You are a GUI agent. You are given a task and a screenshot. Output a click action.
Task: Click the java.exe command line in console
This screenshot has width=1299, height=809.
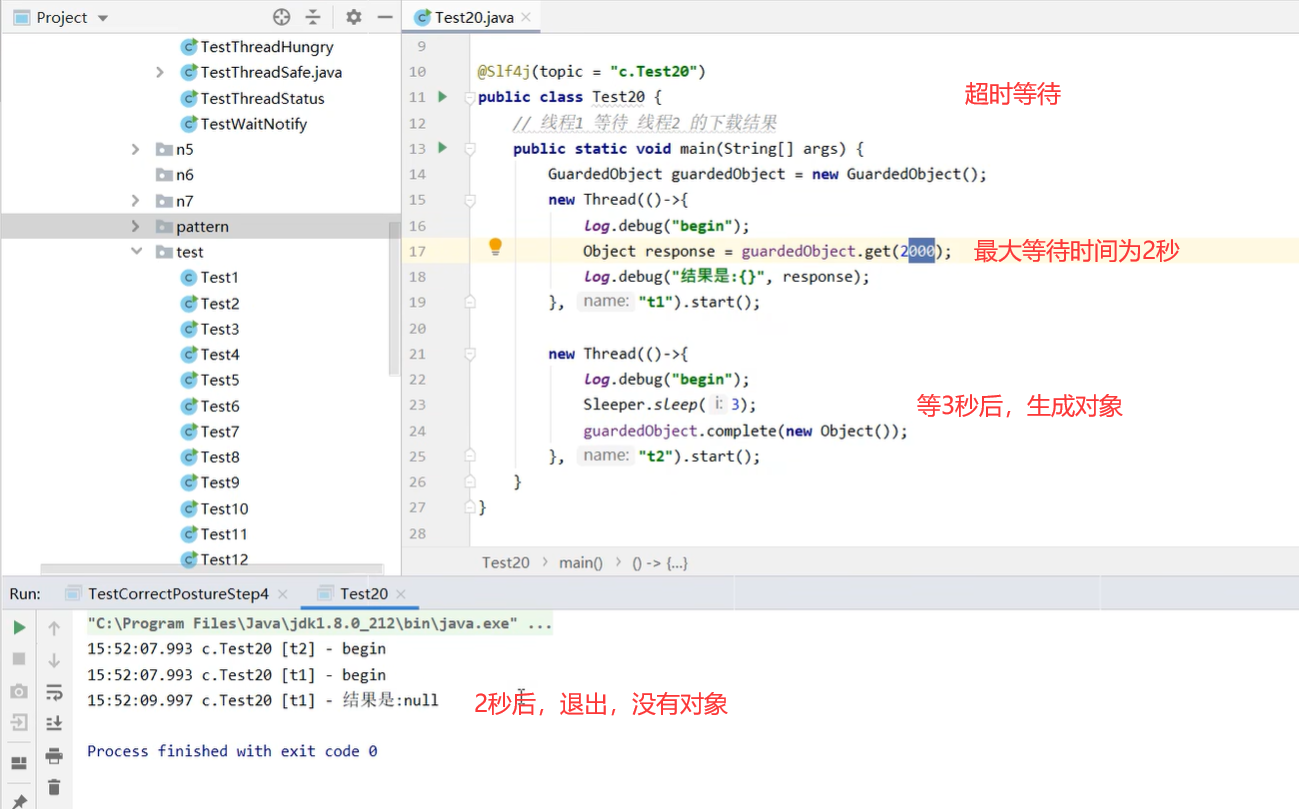click(x=319, y=624)
